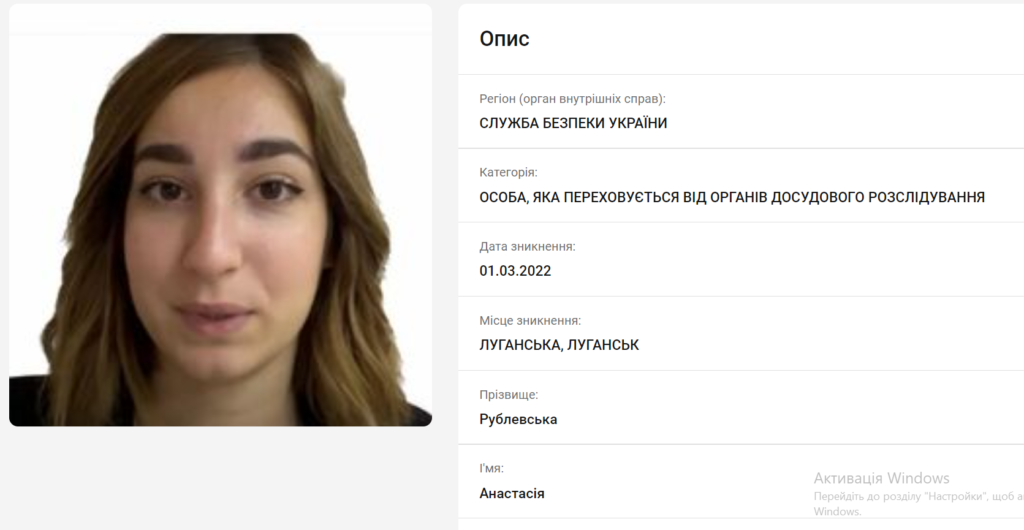This screenshot has width=1024, height=530.
Task: Click the word ЛУГАНСЬКА before the comma
Action: tap(520, 345)
